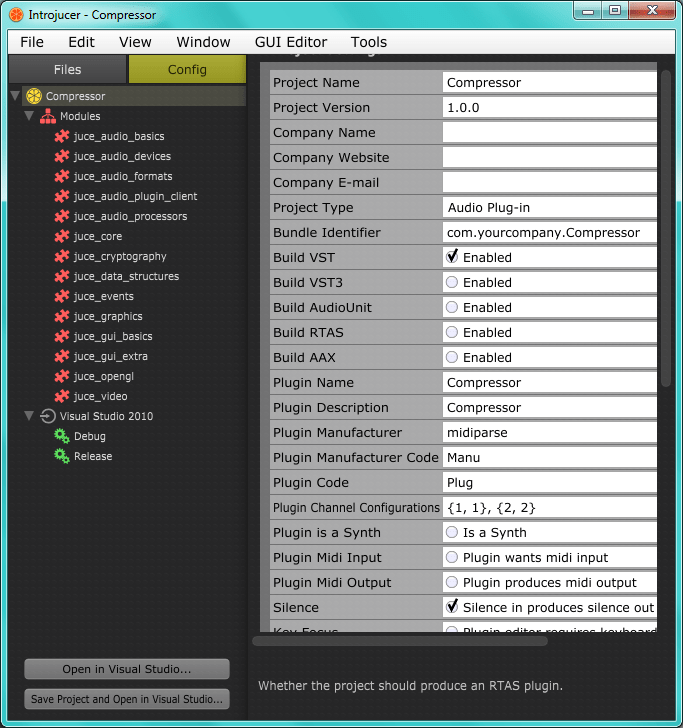
Task: Click the Plugin Name field
Action: coord(550,383)
